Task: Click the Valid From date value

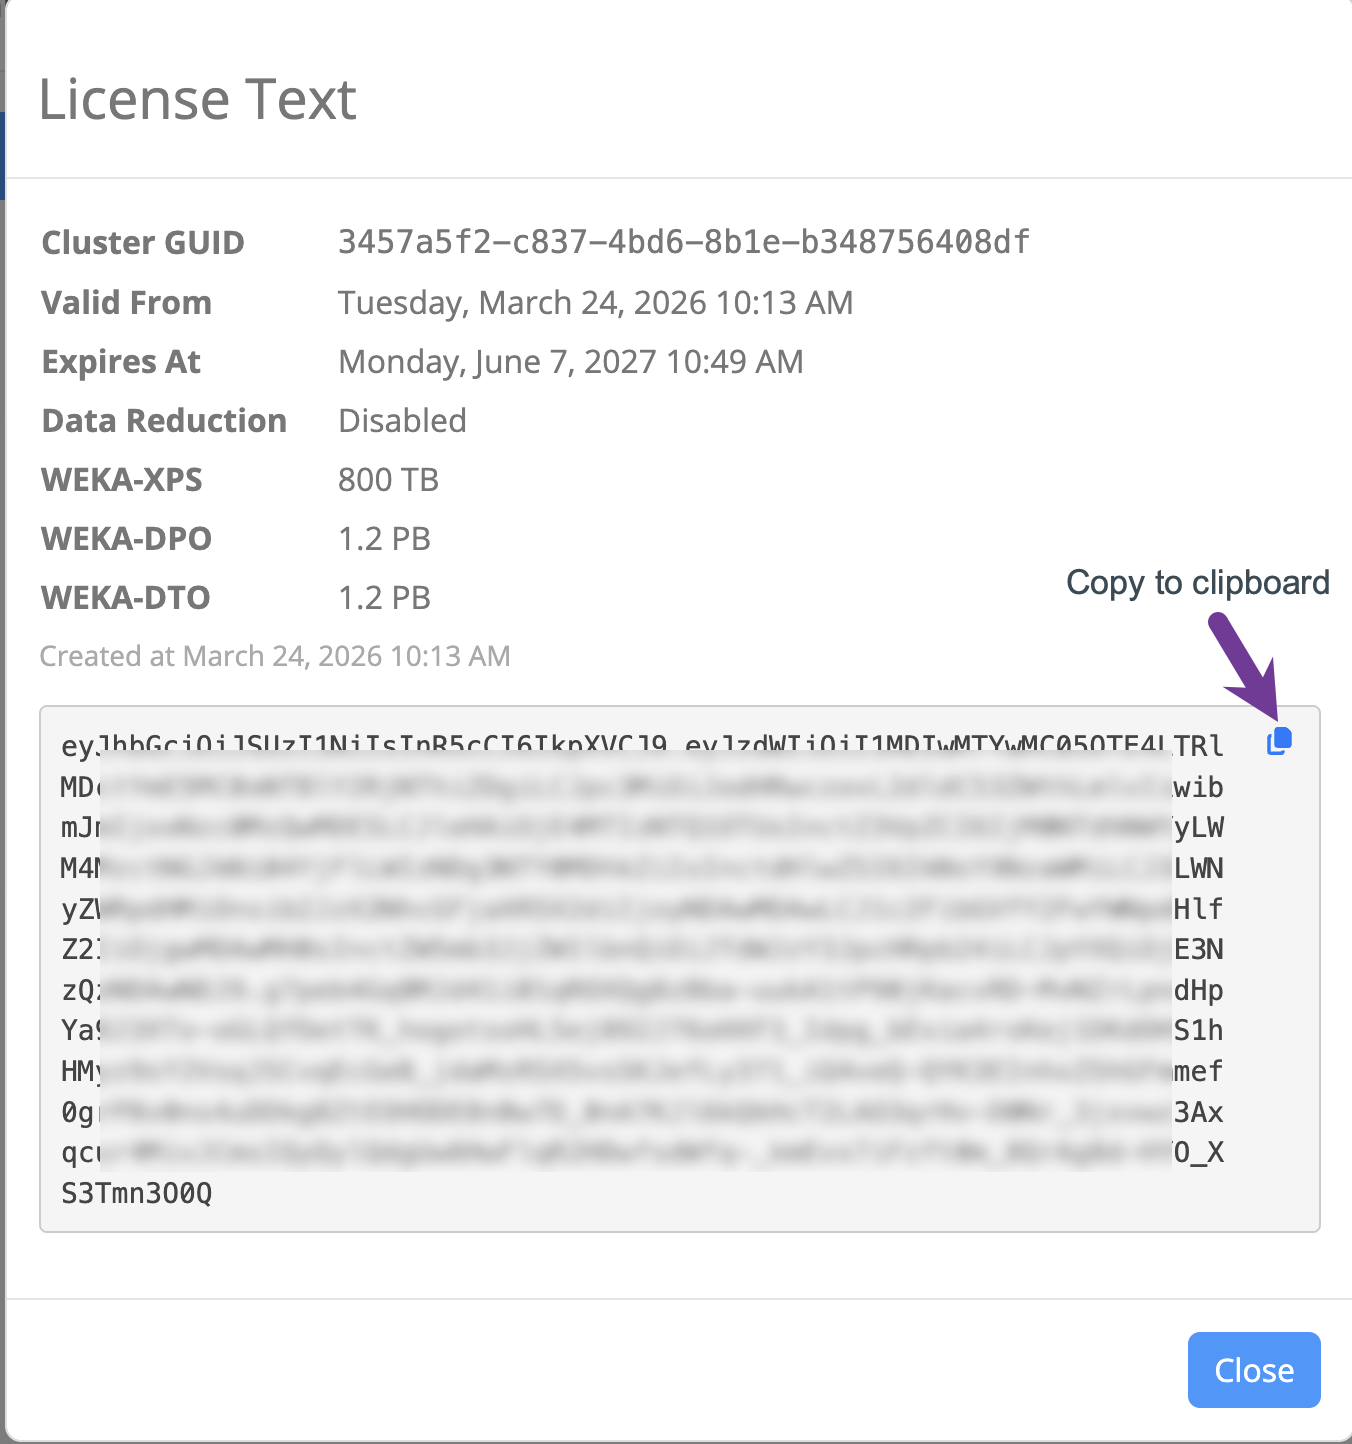Action: [595, 302]
